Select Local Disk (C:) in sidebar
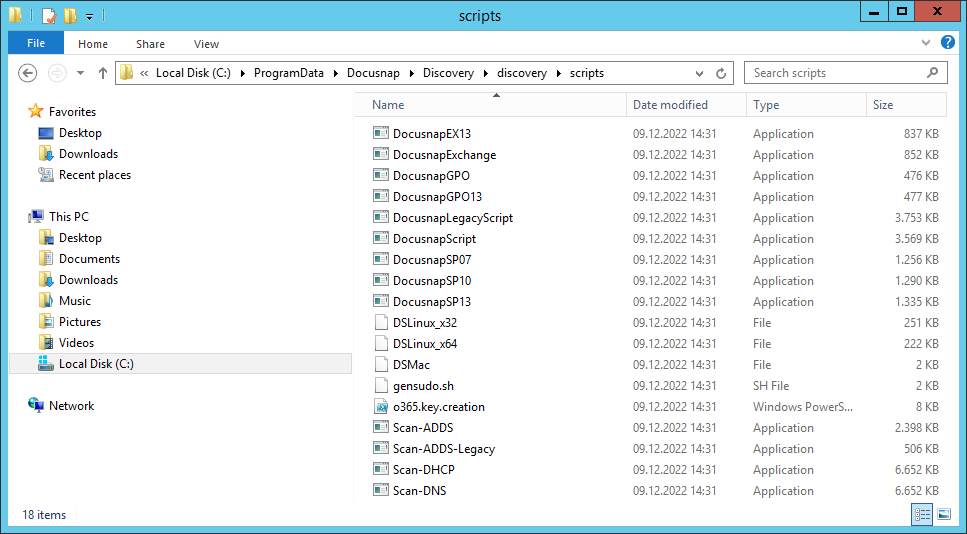Image resolution: width=967 pixels, height=534 pixels. point(180,363)
